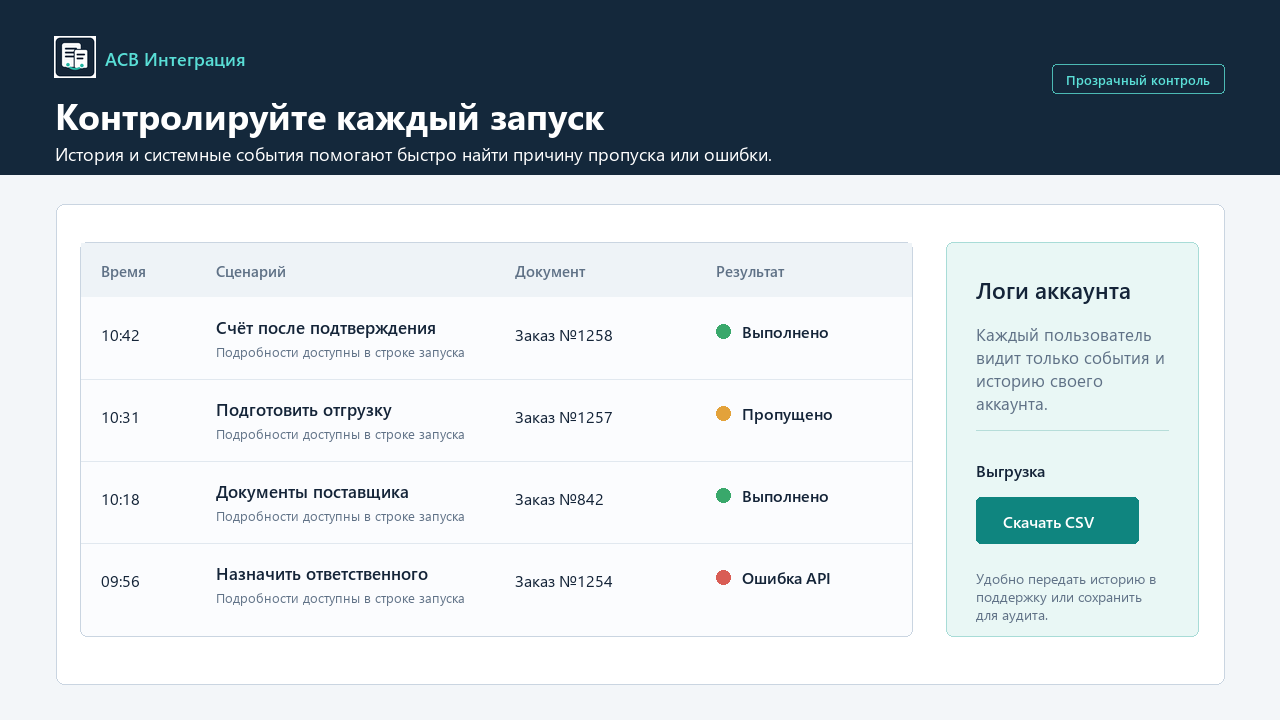The height and width of the screenshot is (720, 1280).
Task: Click details subtitle under Документы поставщика
Action: point(340,517)
